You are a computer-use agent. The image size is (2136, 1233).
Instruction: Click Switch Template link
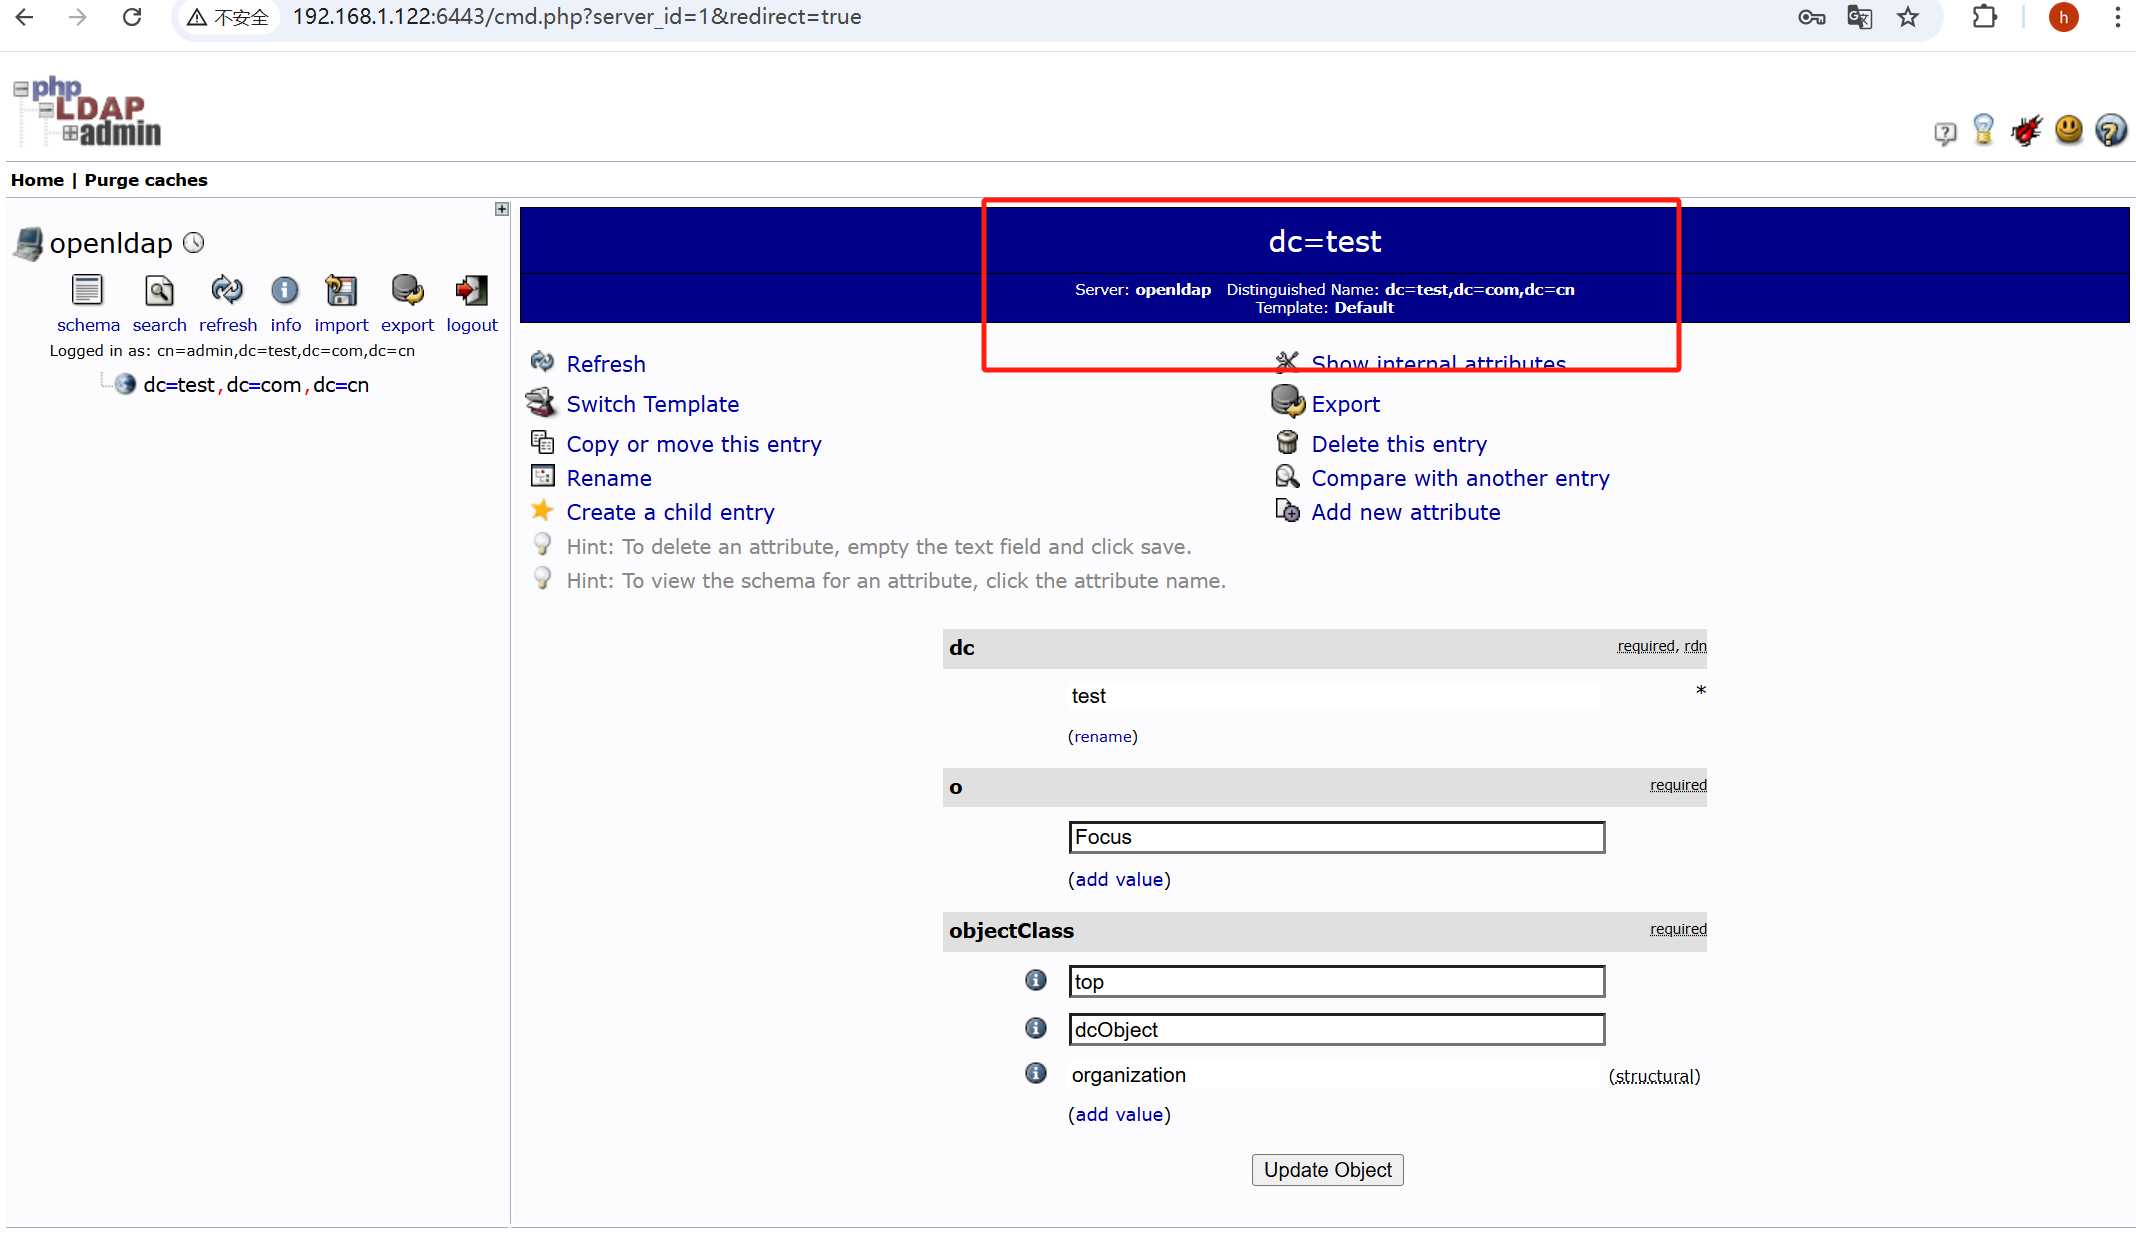coord(653,404)
